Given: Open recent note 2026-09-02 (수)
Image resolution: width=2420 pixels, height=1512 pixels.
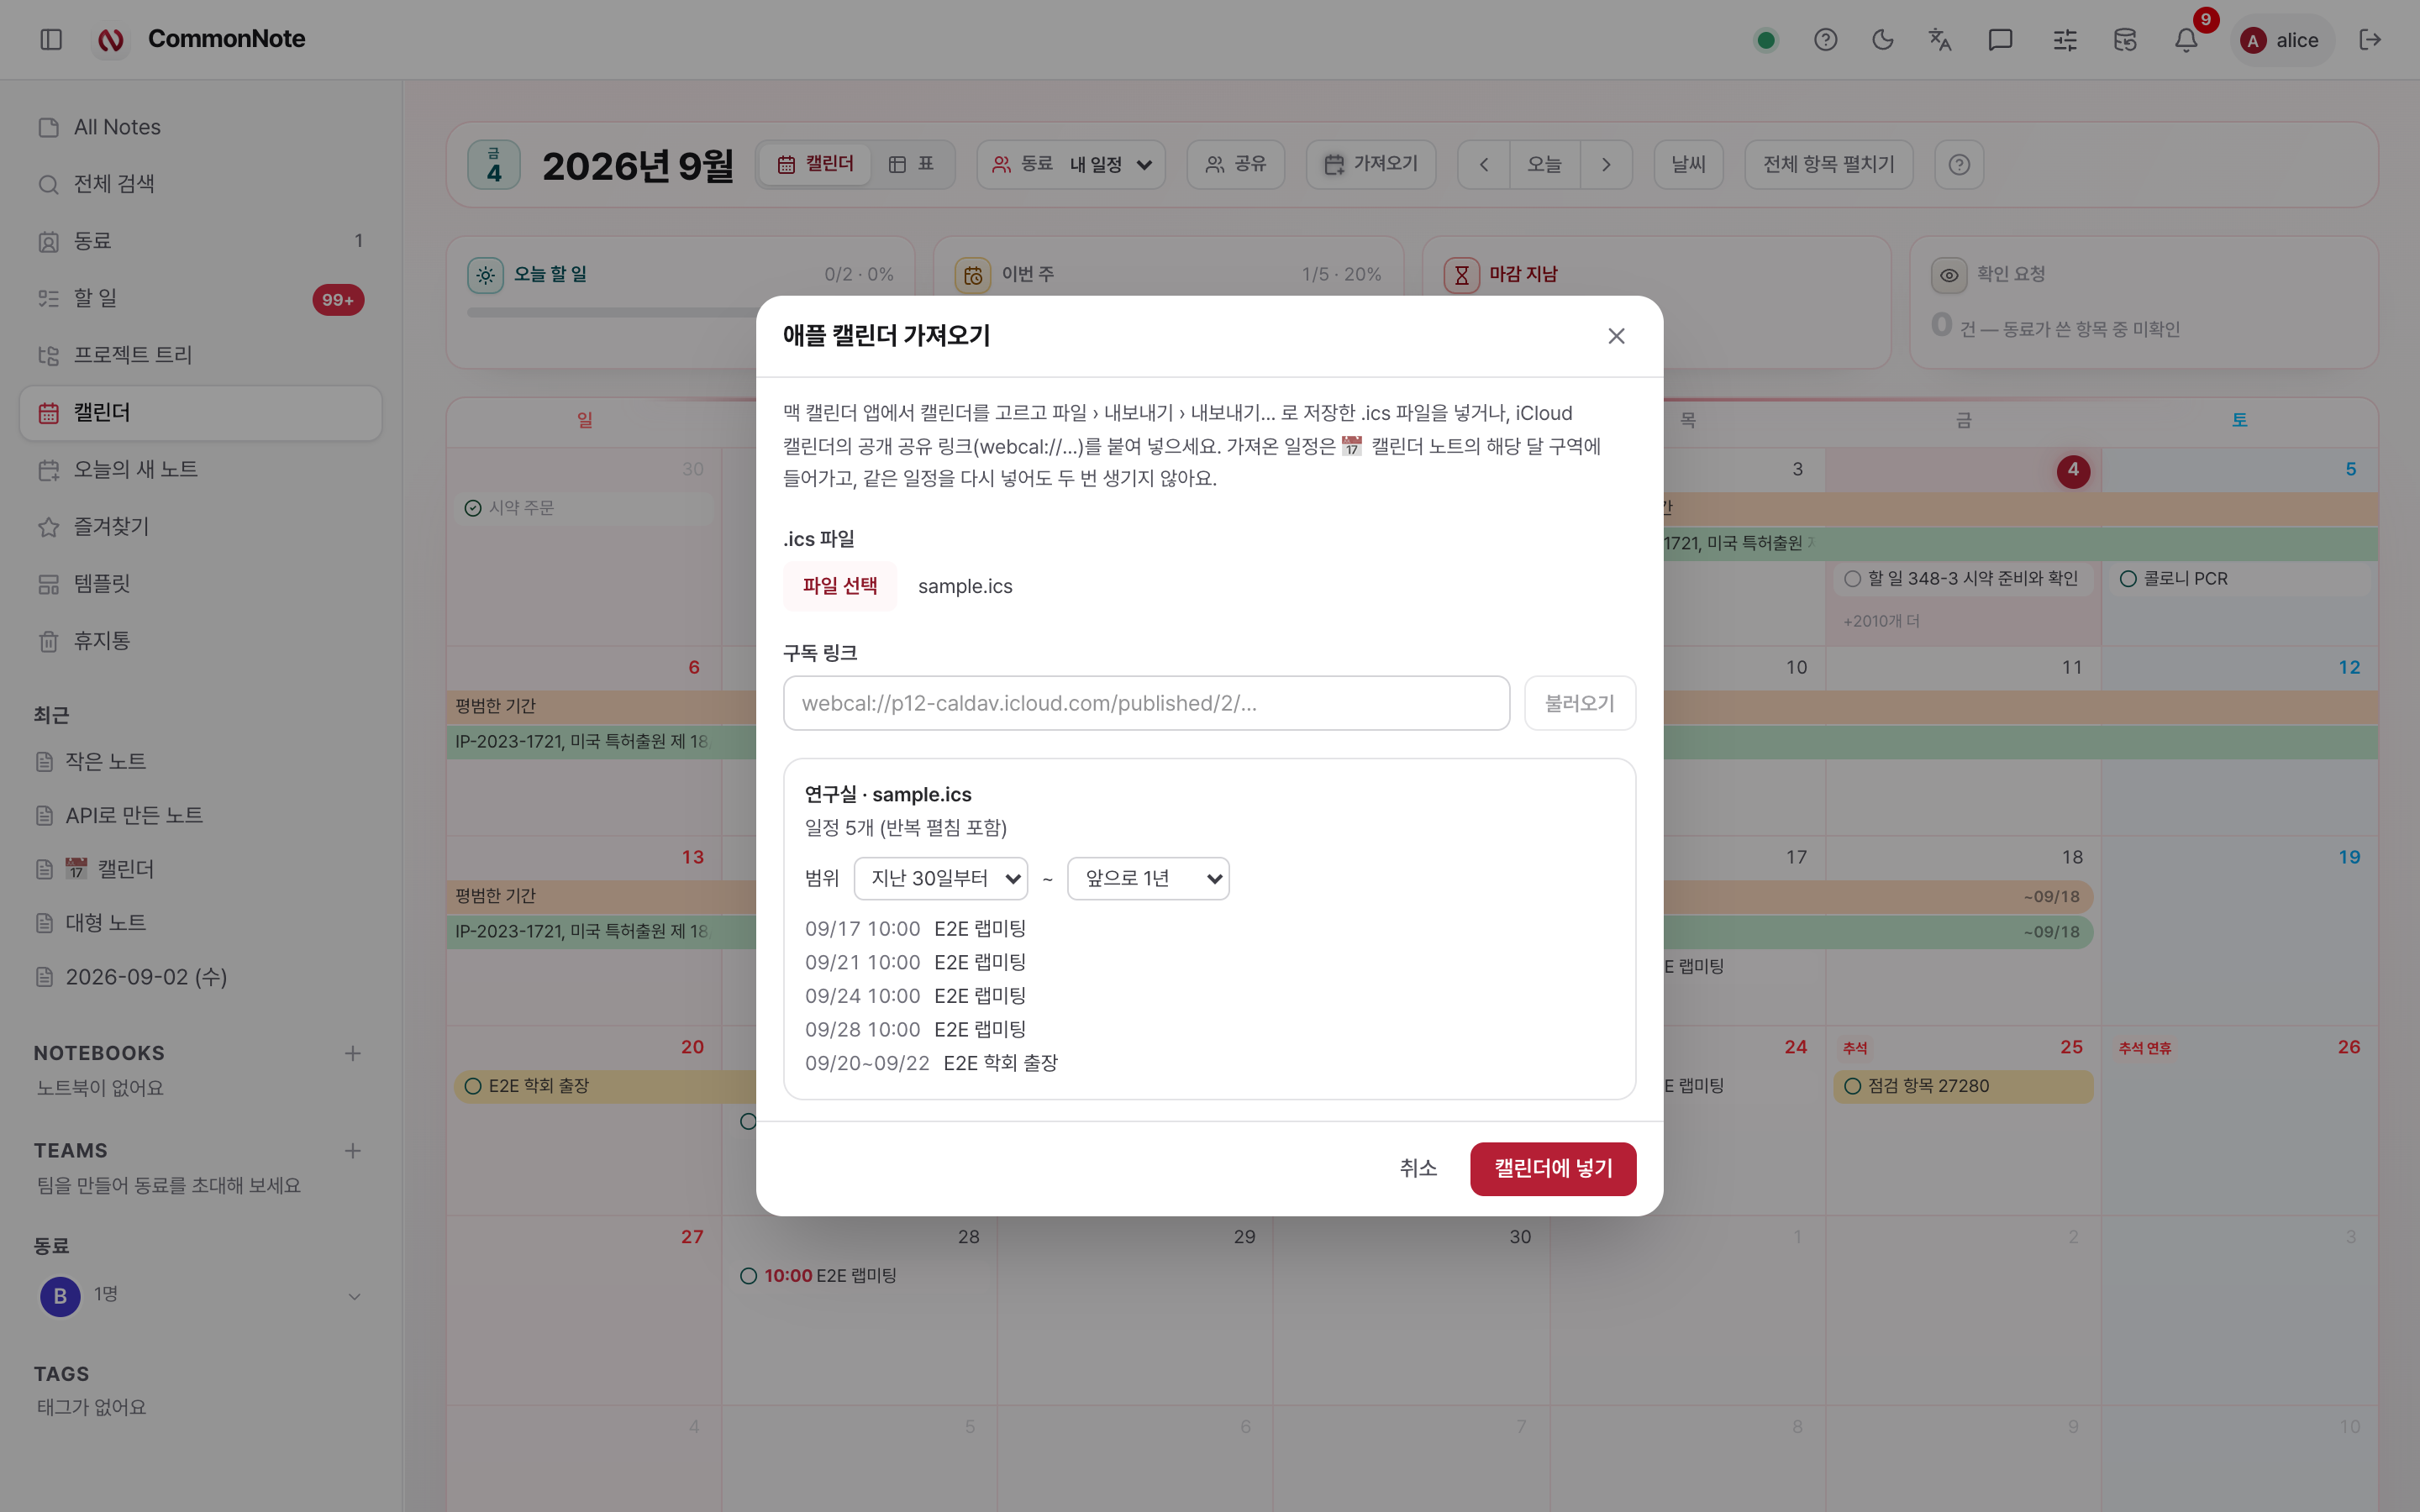Looking at the screenshot, I should [200, 977].
